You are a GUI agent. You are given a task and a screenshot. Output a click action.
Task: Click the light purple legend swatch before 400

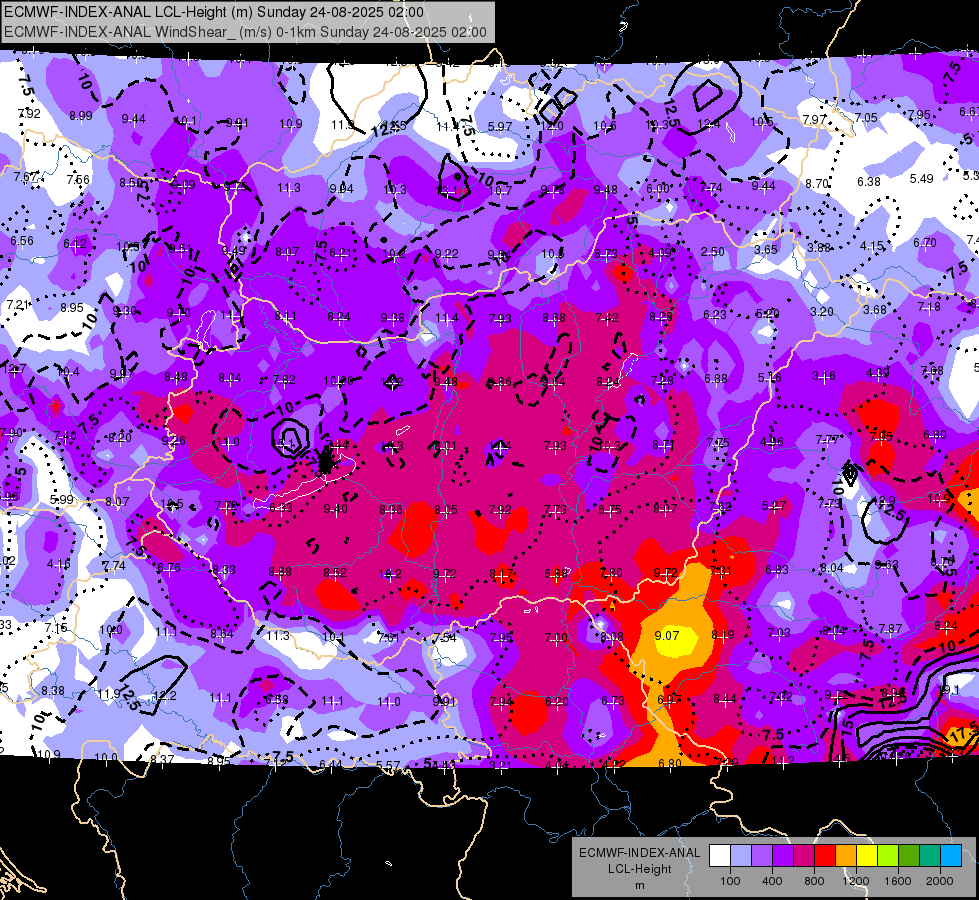[x=762, y=856]
